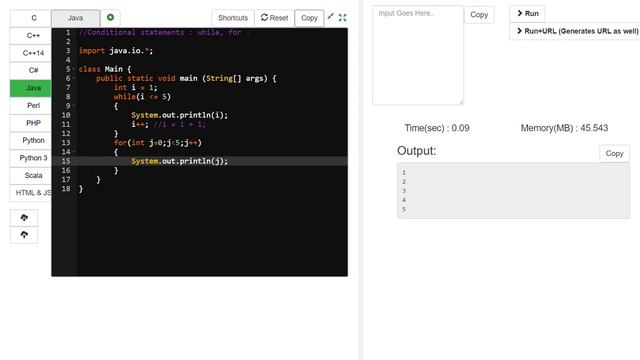640x360 pixels.
Task: Copy the editor code
Action: (309, 18)
